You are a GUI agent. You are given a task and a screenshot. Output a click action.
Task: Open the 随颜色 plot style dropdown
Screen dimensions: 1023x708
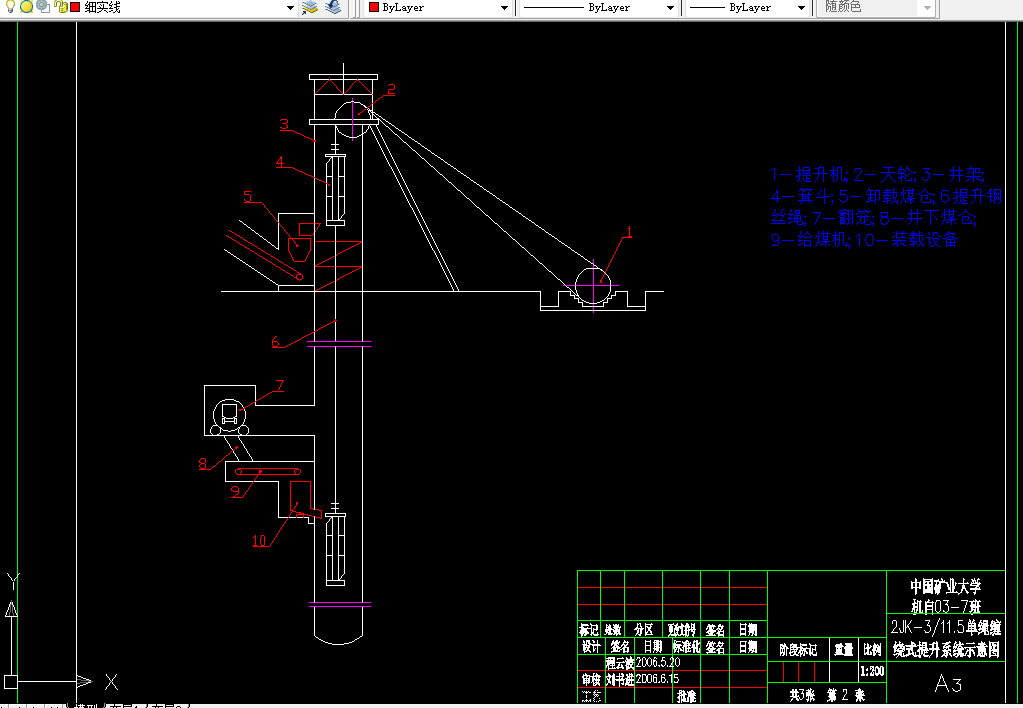click(x=927, y=8)
